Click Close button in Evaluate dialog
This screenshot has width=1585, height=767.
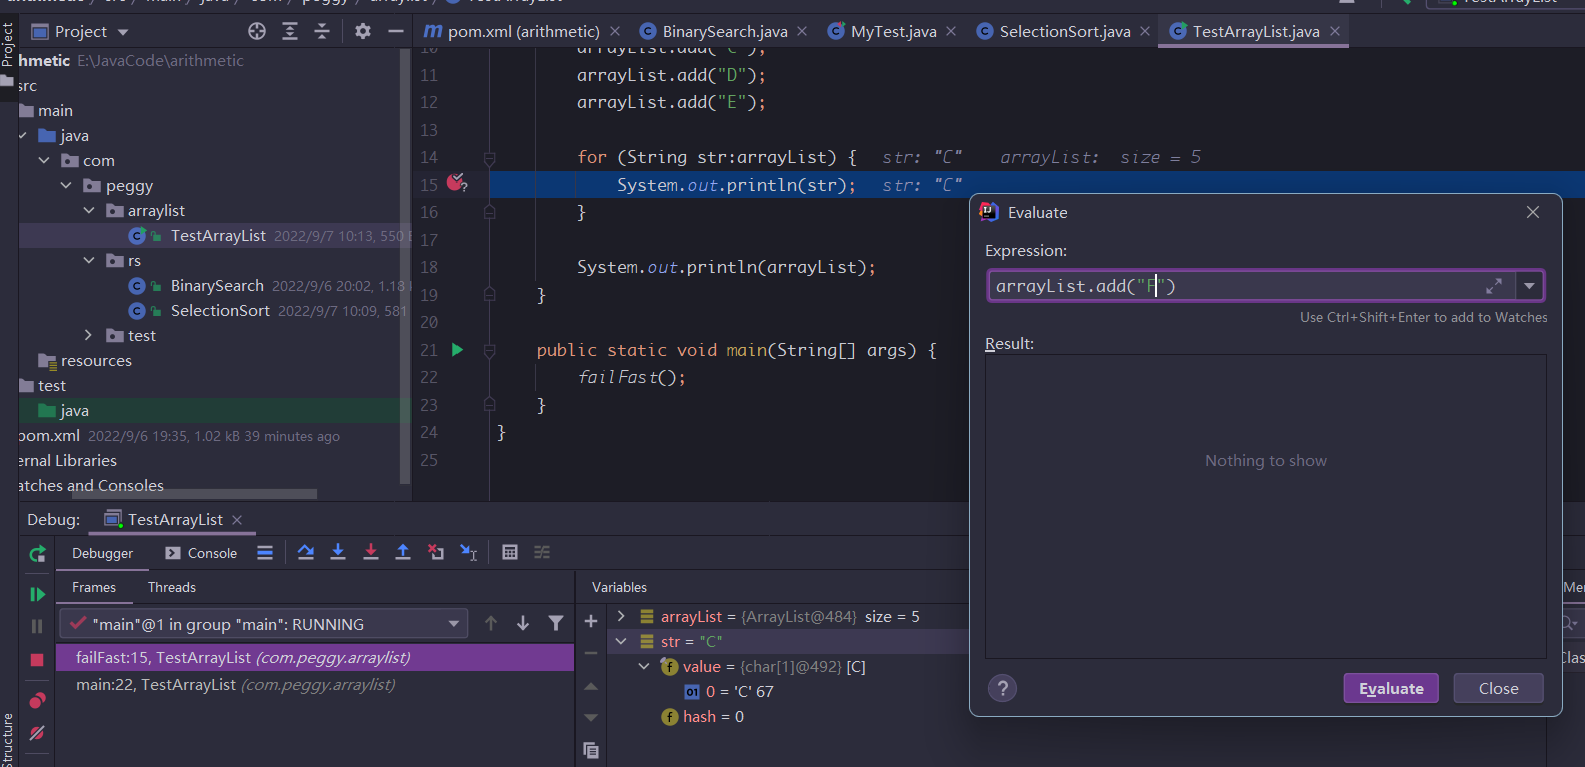point(1498,688)
